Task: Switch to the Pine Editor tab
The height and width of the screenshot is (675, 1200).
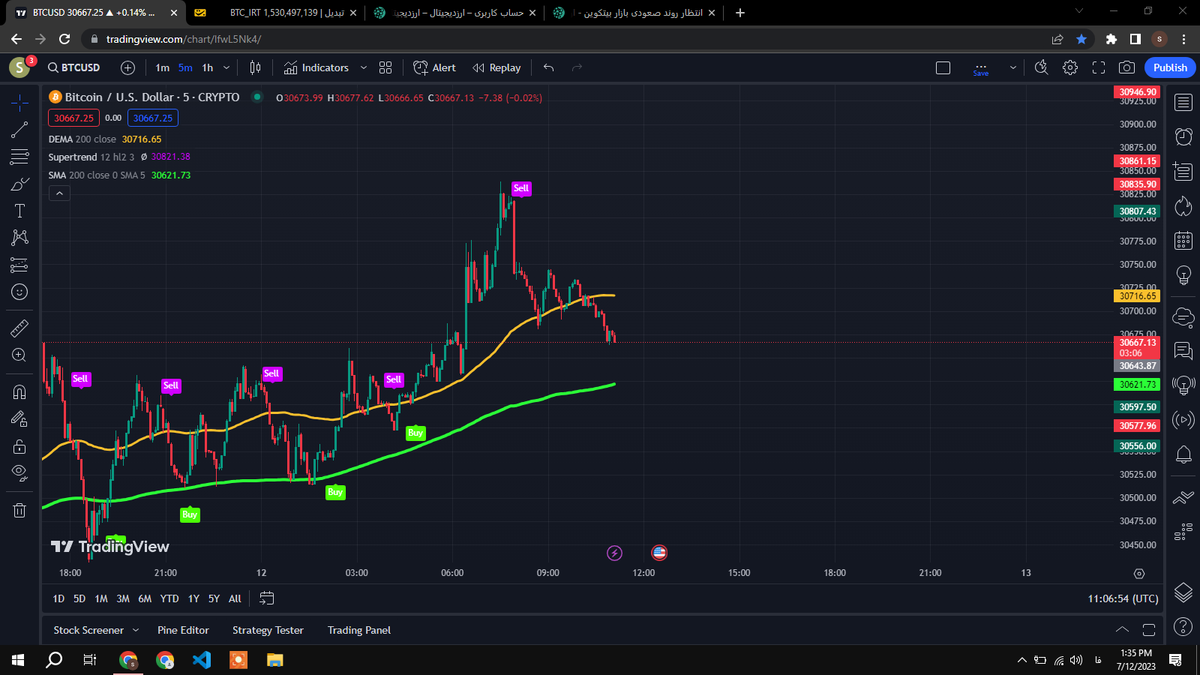Action: (183, 630)
